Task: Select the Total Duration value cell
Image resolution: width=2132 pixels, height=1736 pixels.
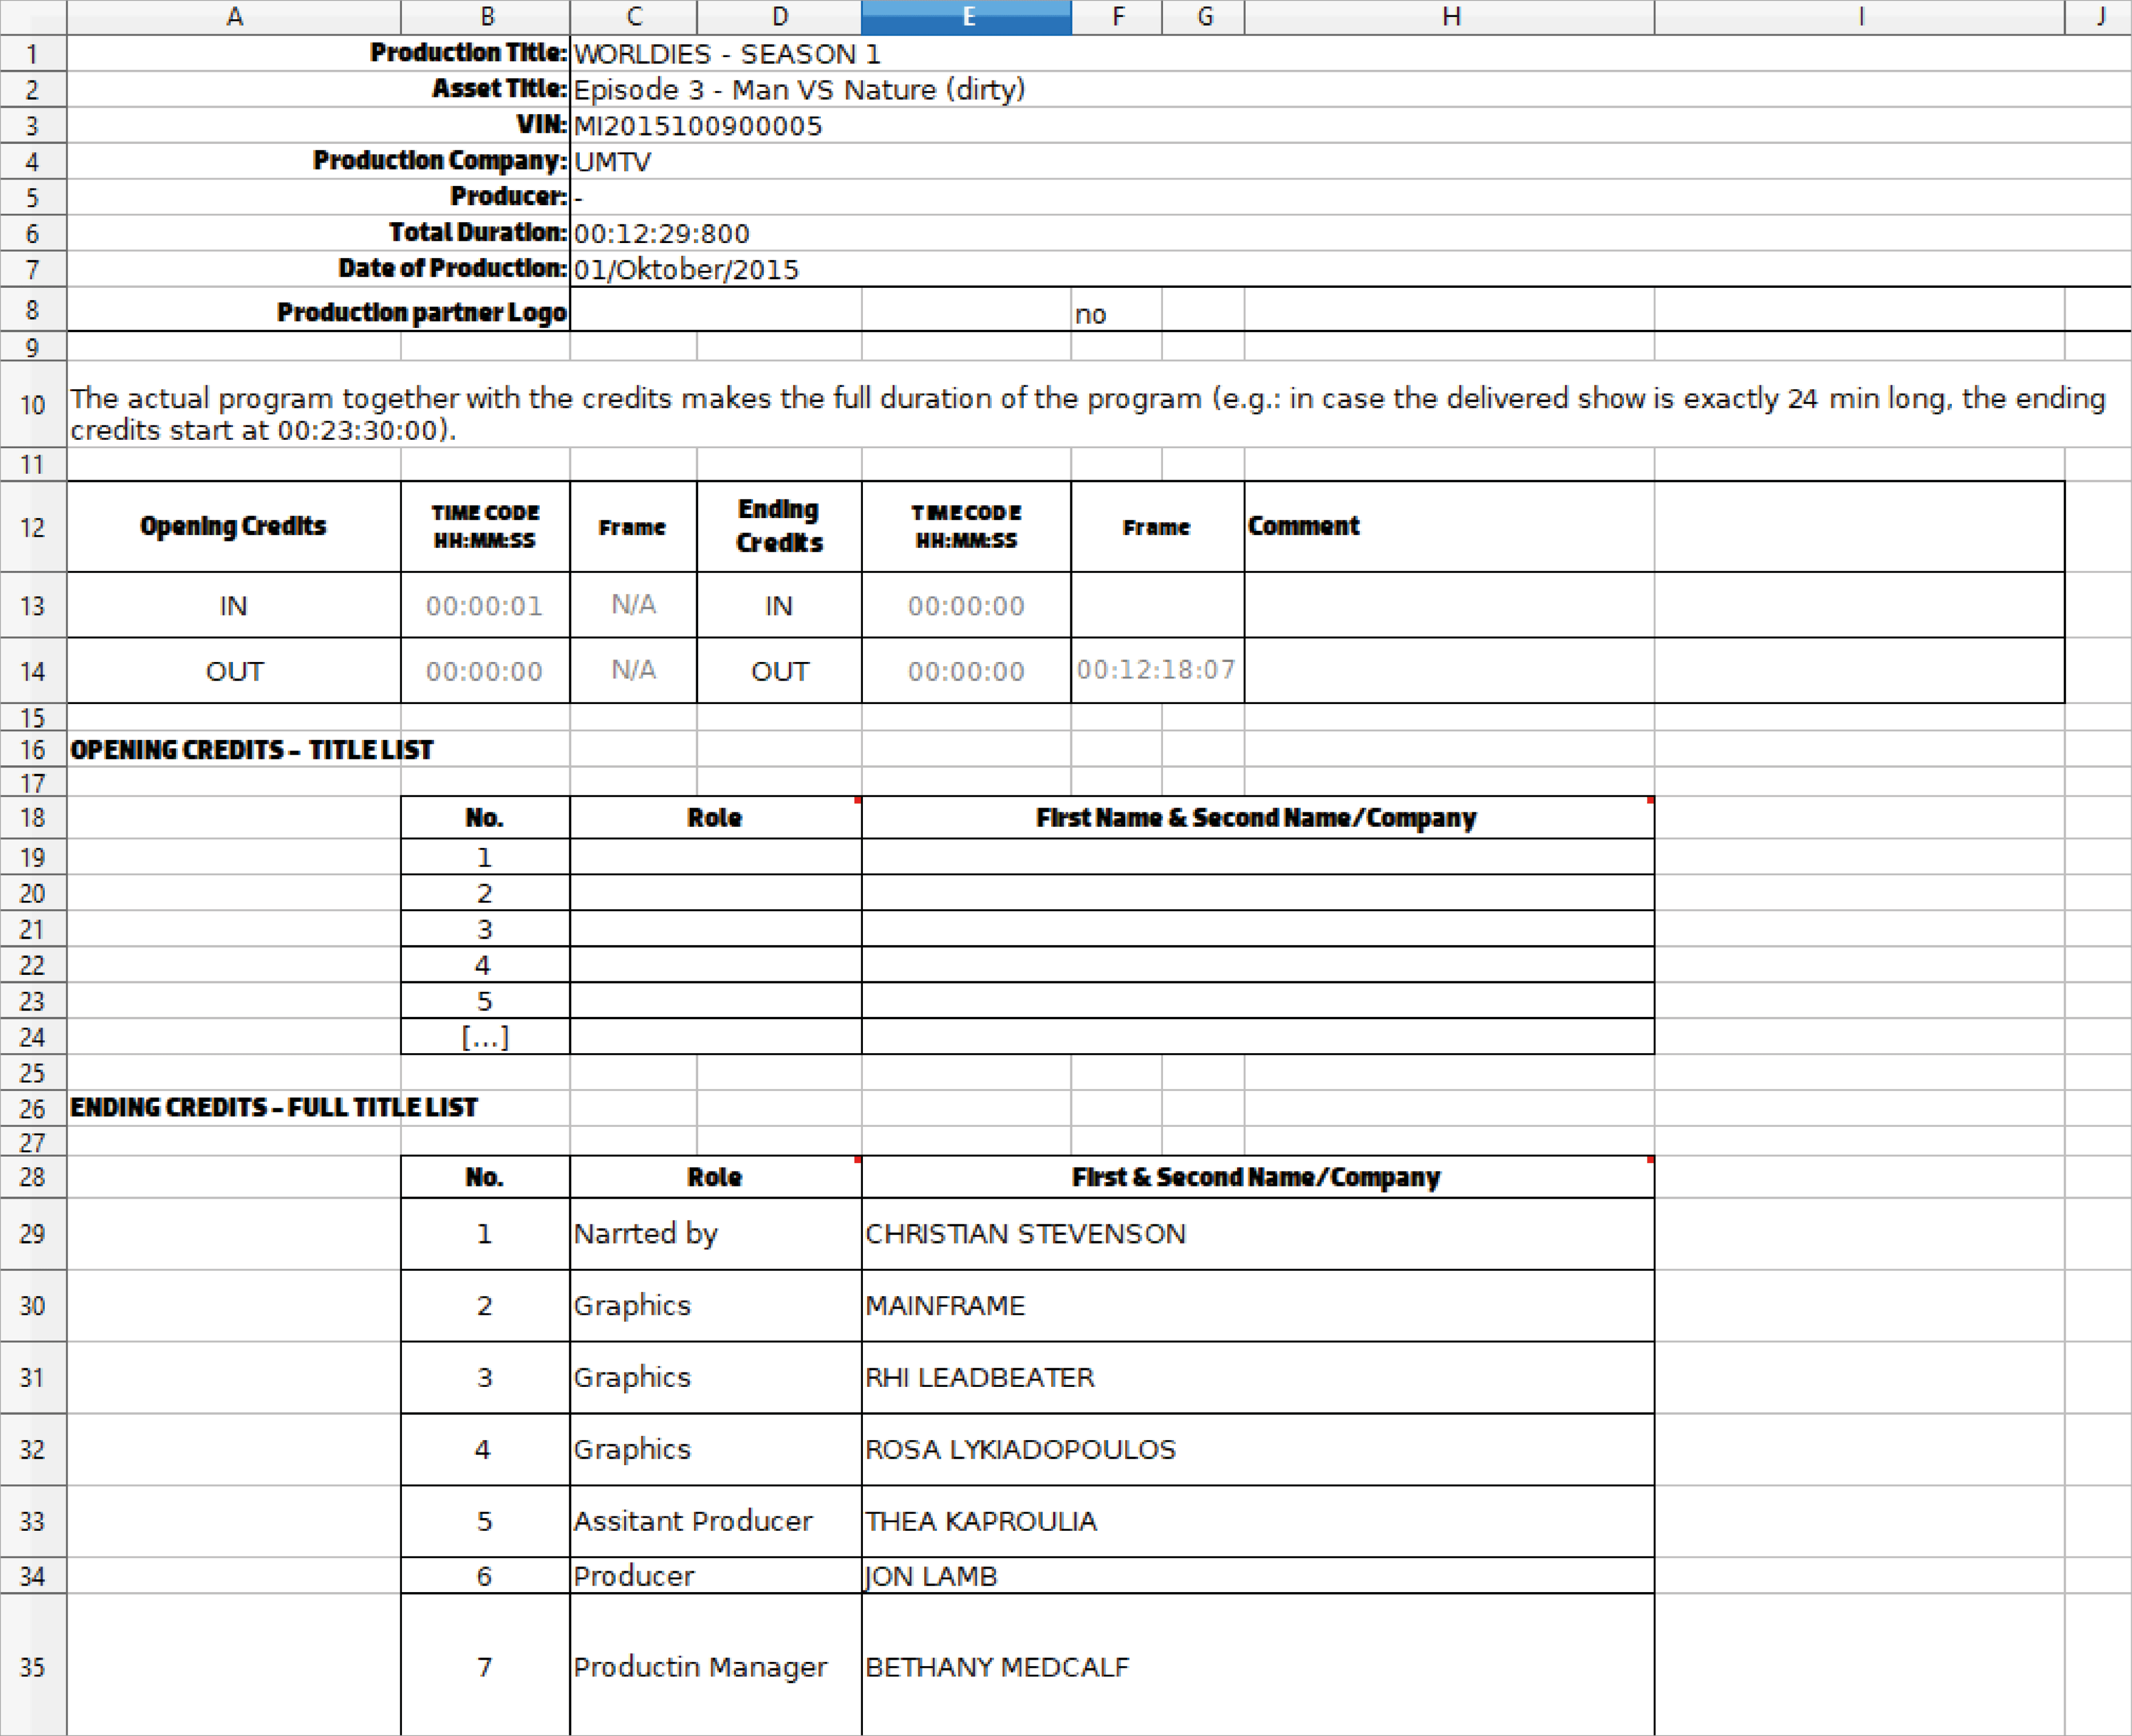Action: [x=661, y=234]
